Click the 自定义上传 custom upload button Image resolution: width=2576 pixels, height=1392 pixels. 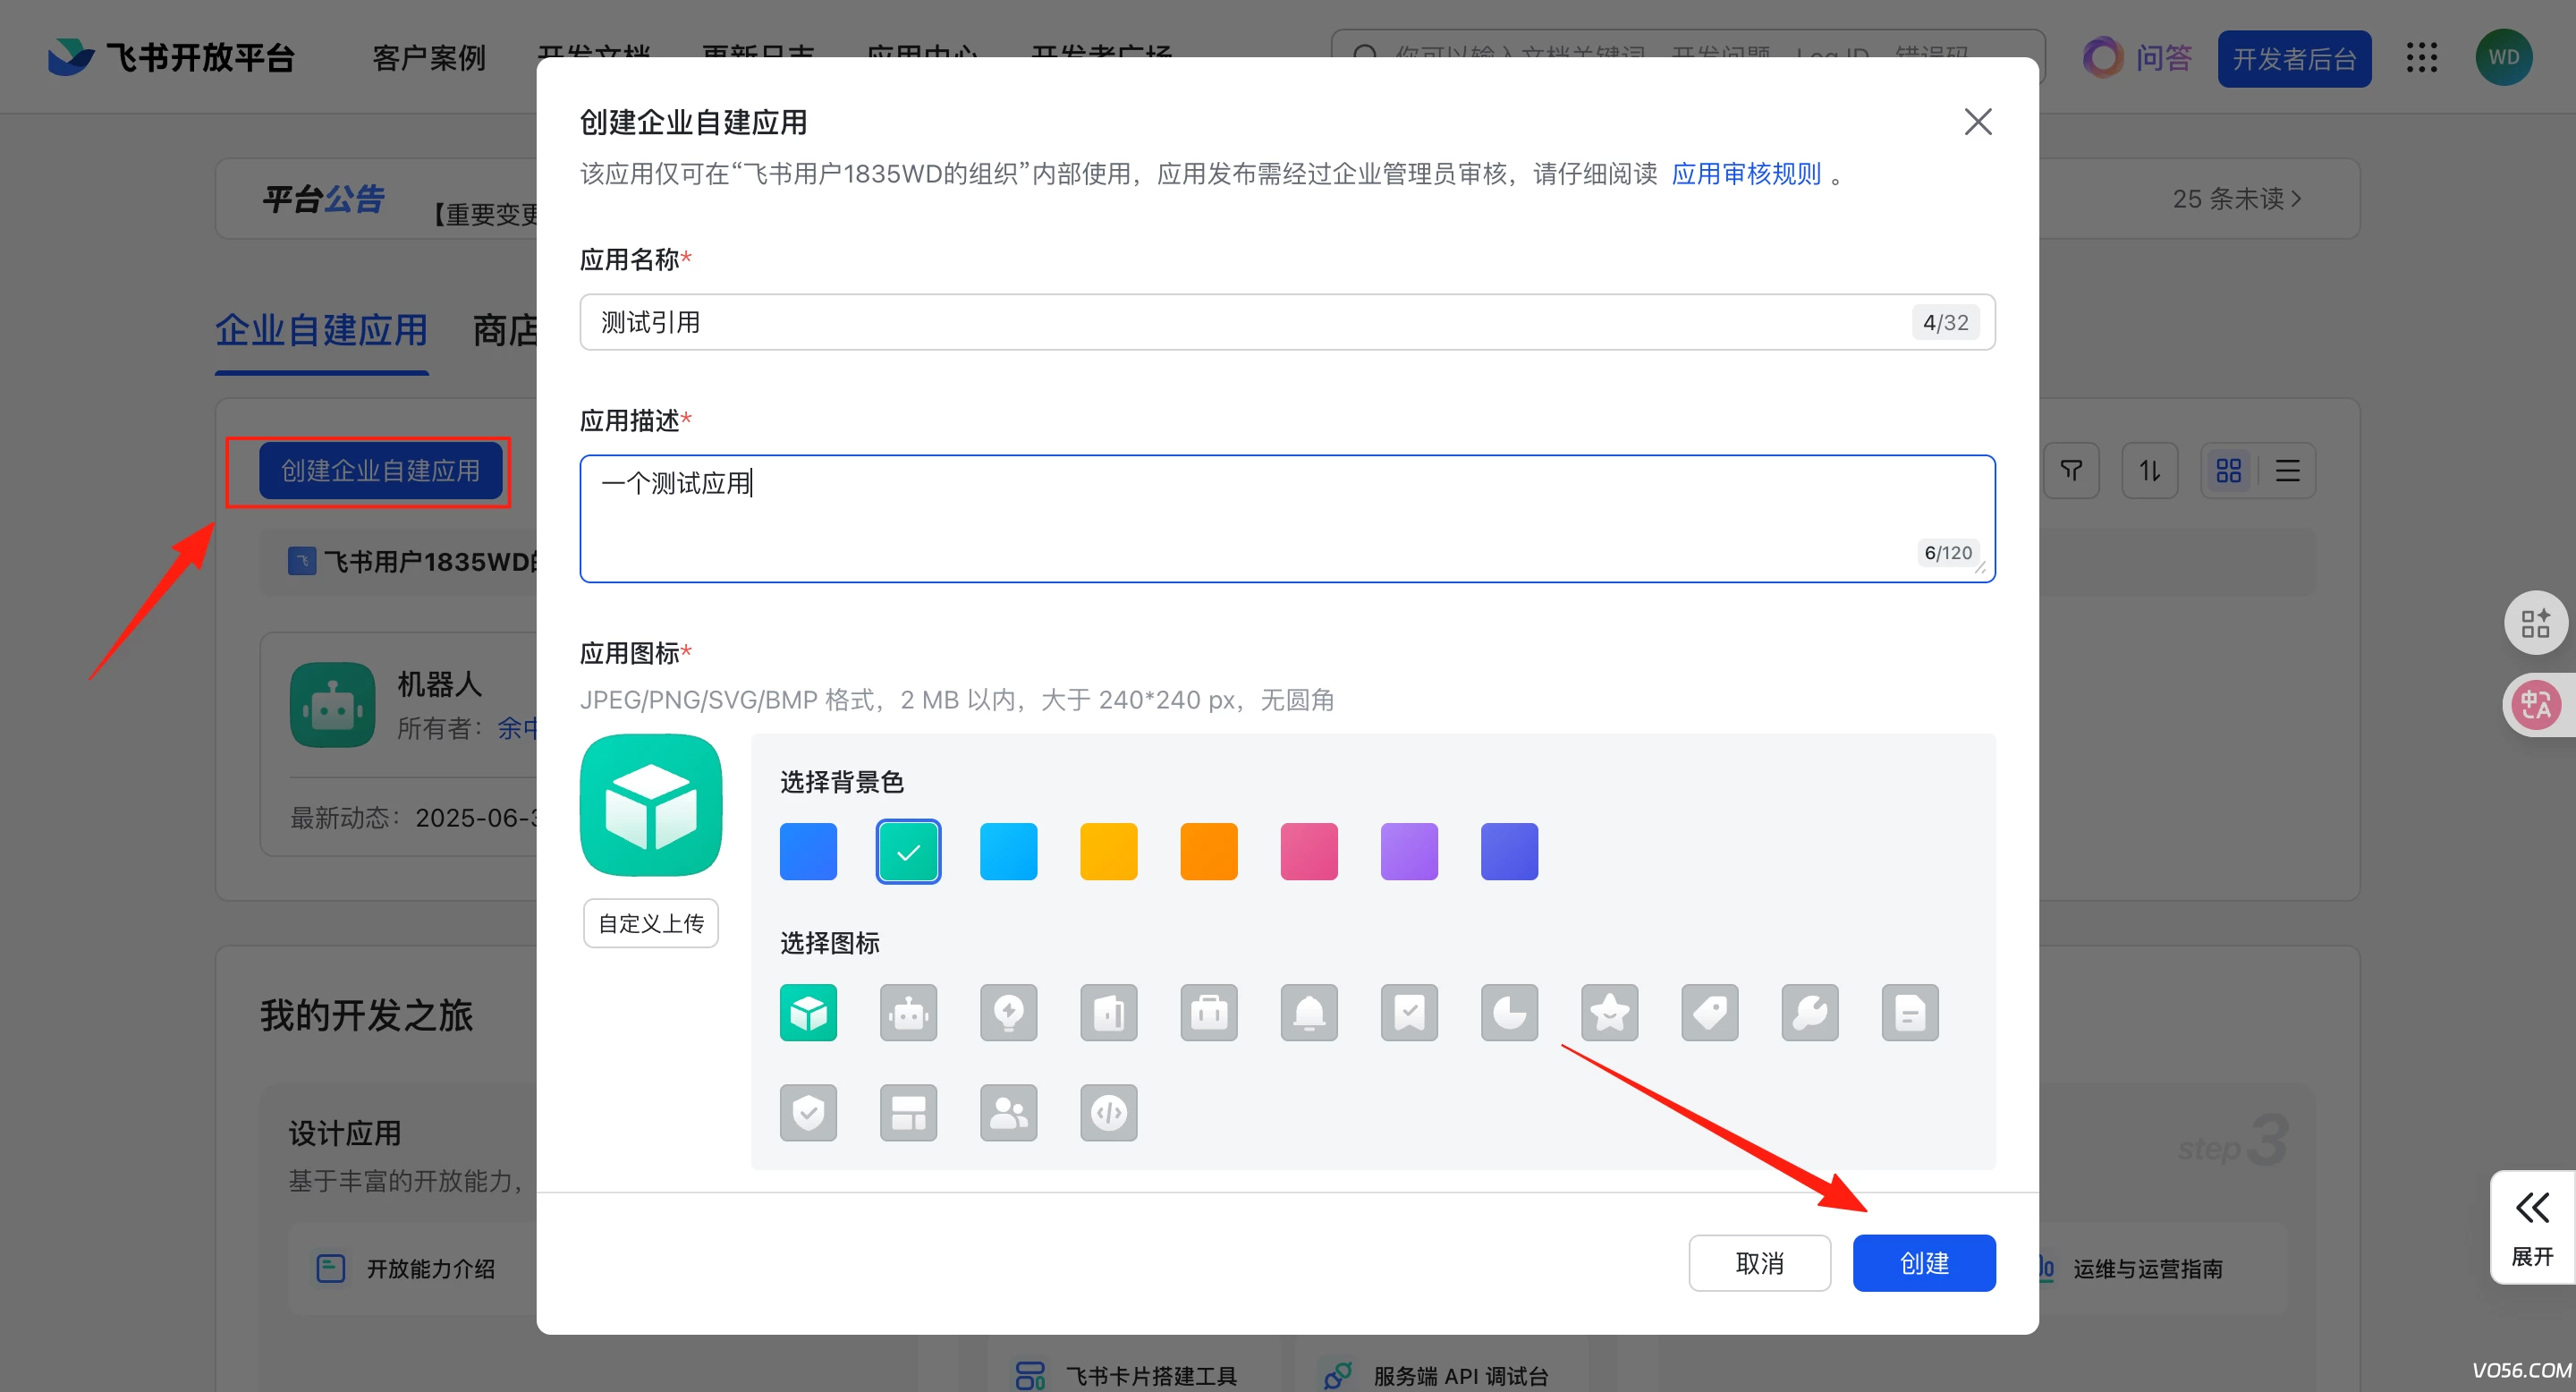pyautogui.click(x=651, y=923)
